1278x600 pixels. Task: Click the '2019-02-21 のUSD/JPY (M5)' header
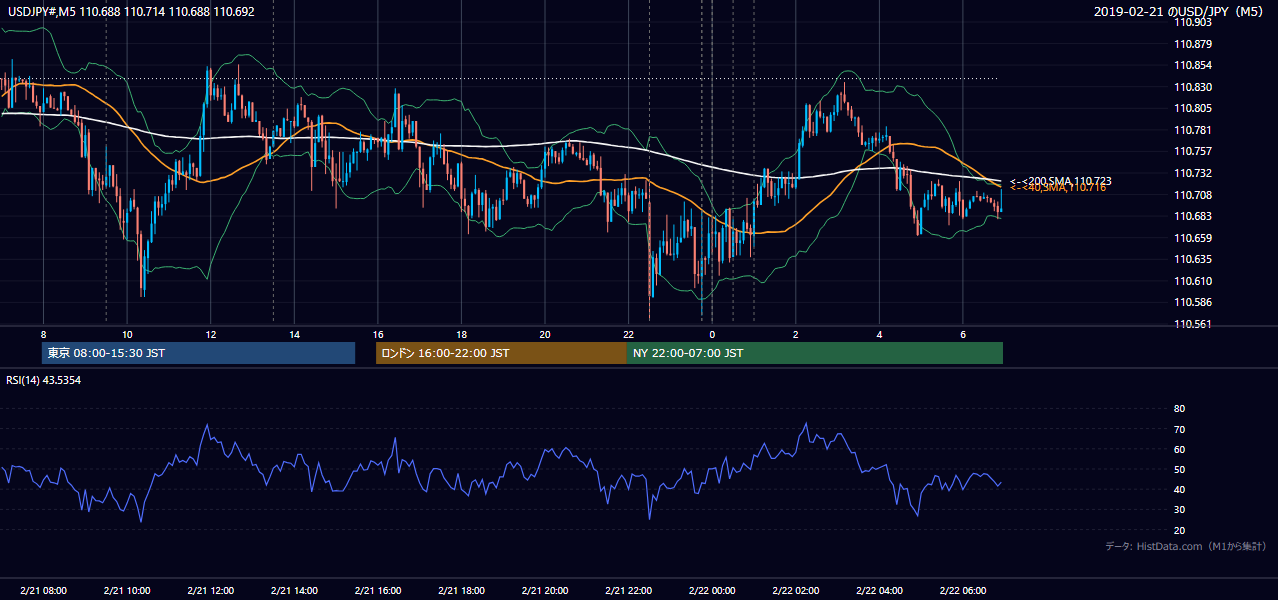pos(1178,12)
